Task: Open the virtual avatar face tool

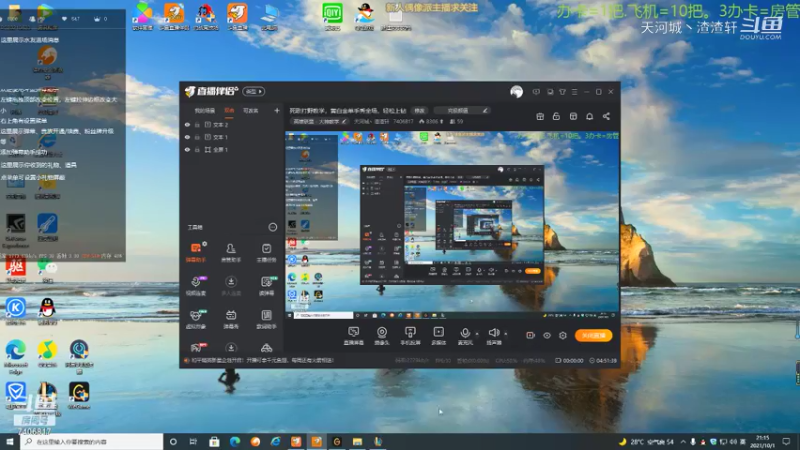Action: click(x=196, y=318)
